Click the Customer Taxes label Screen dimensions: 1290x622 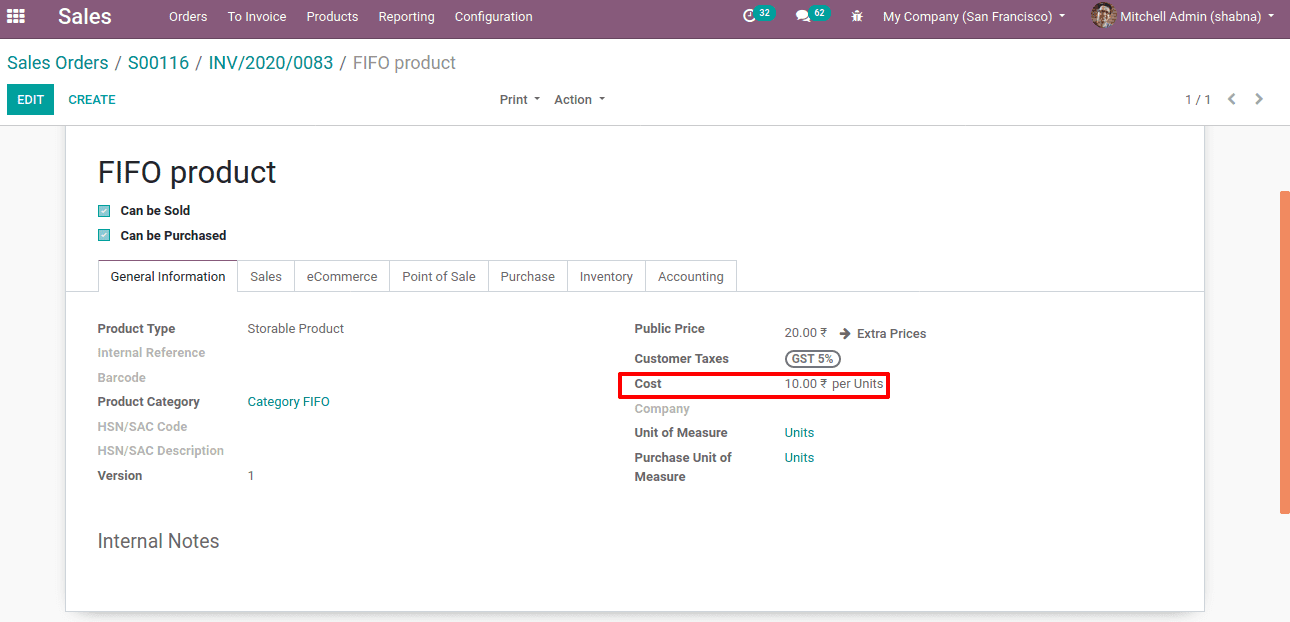[x=681, y=359]
